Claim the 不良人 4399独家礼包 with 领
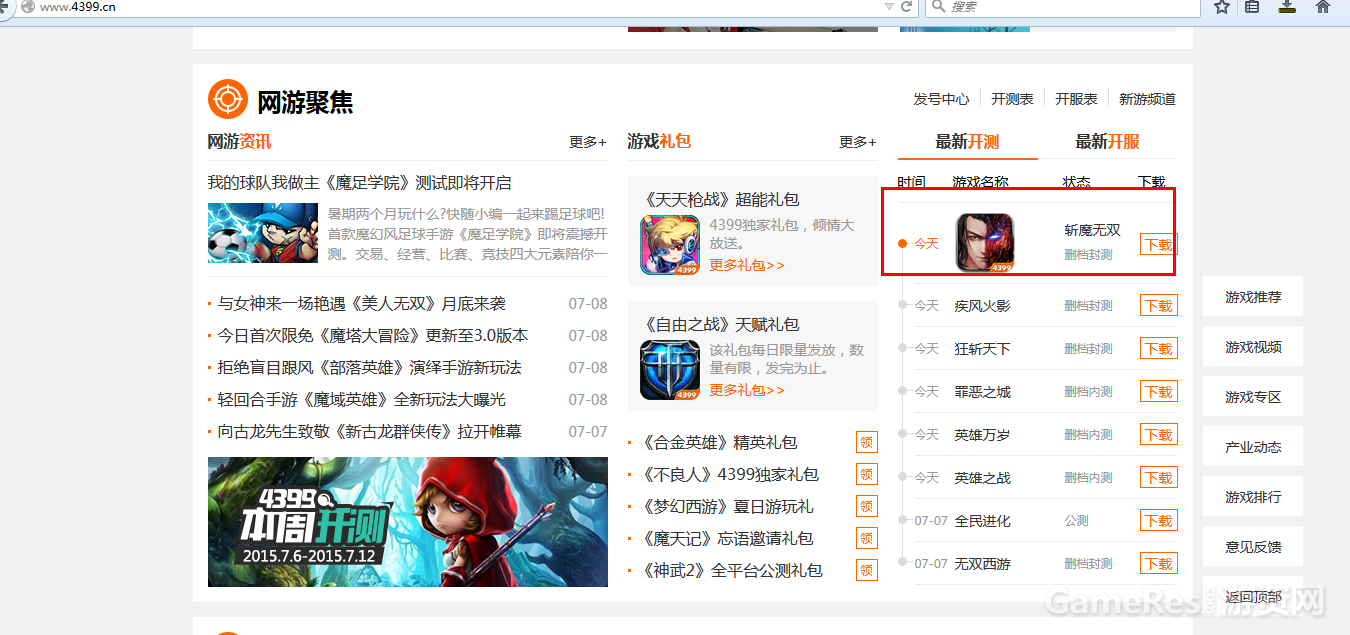Screen dimensions: 1350x635 point(867,475)
